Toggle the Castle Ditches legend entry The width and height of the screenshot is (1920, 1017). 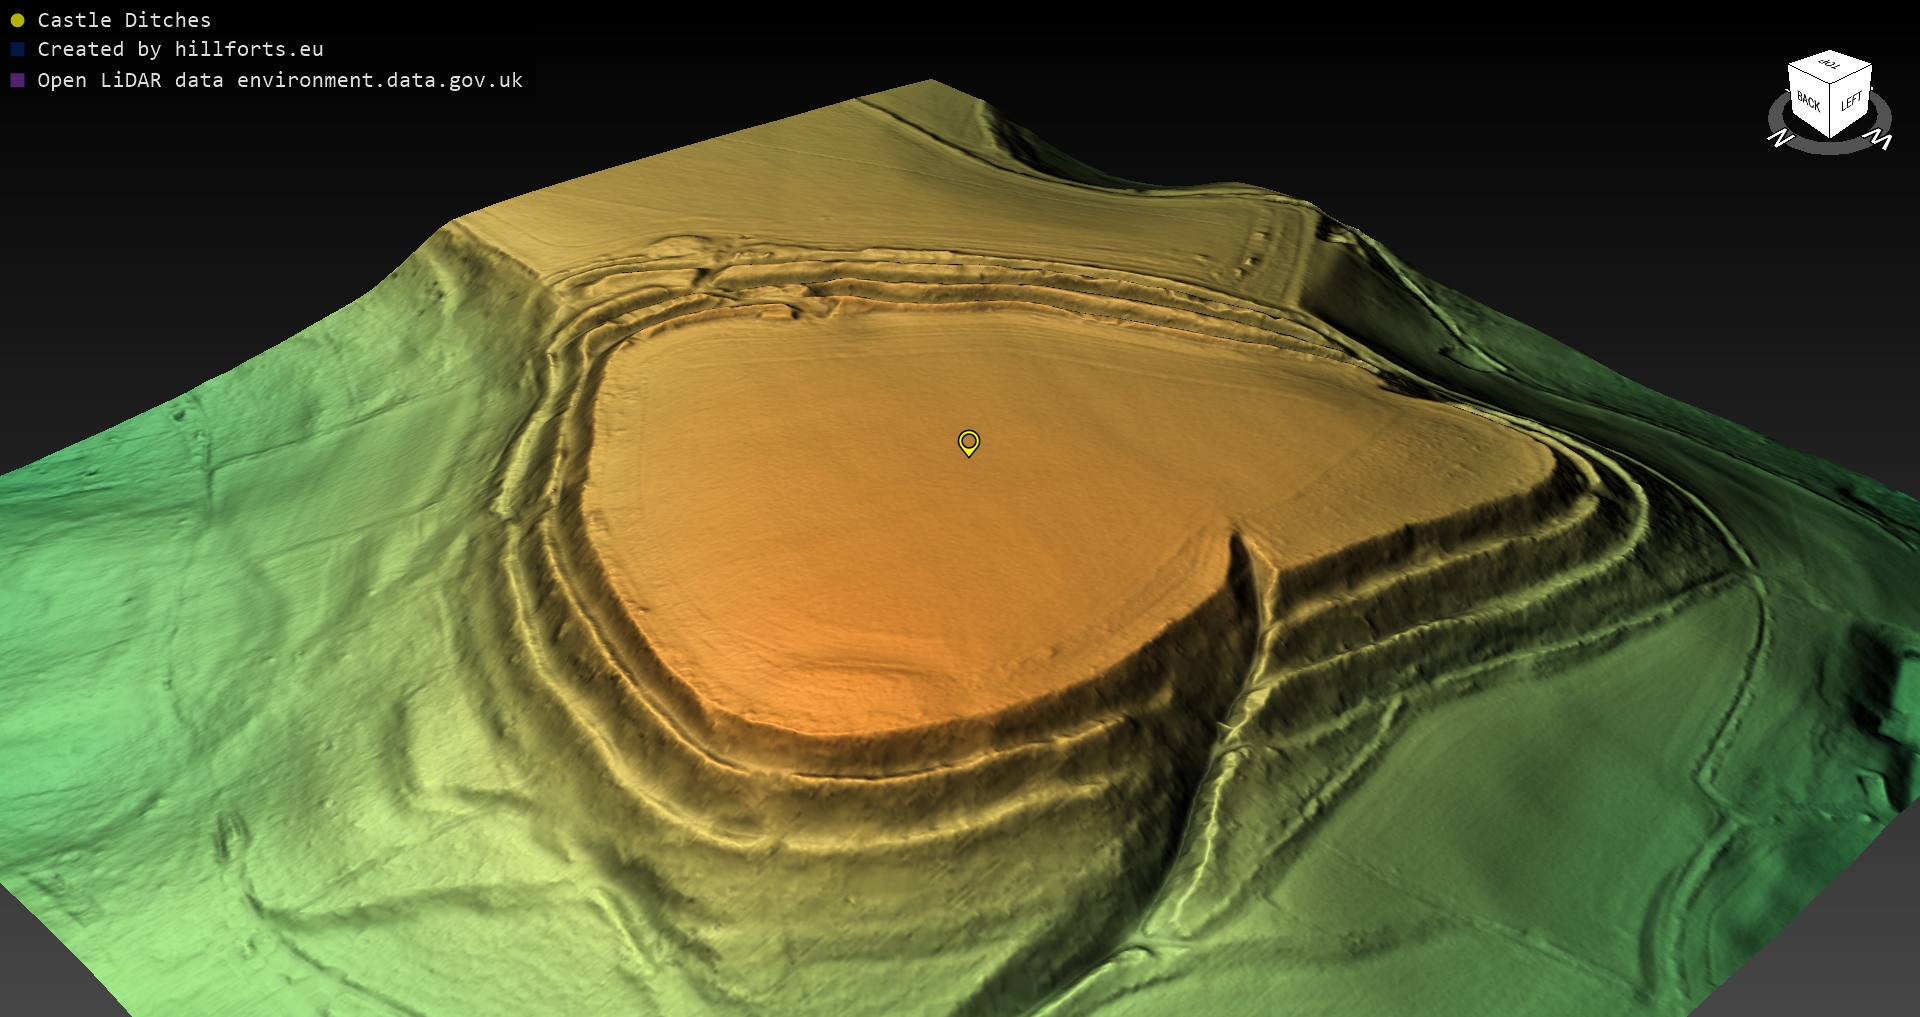click(x=124, y=20)
